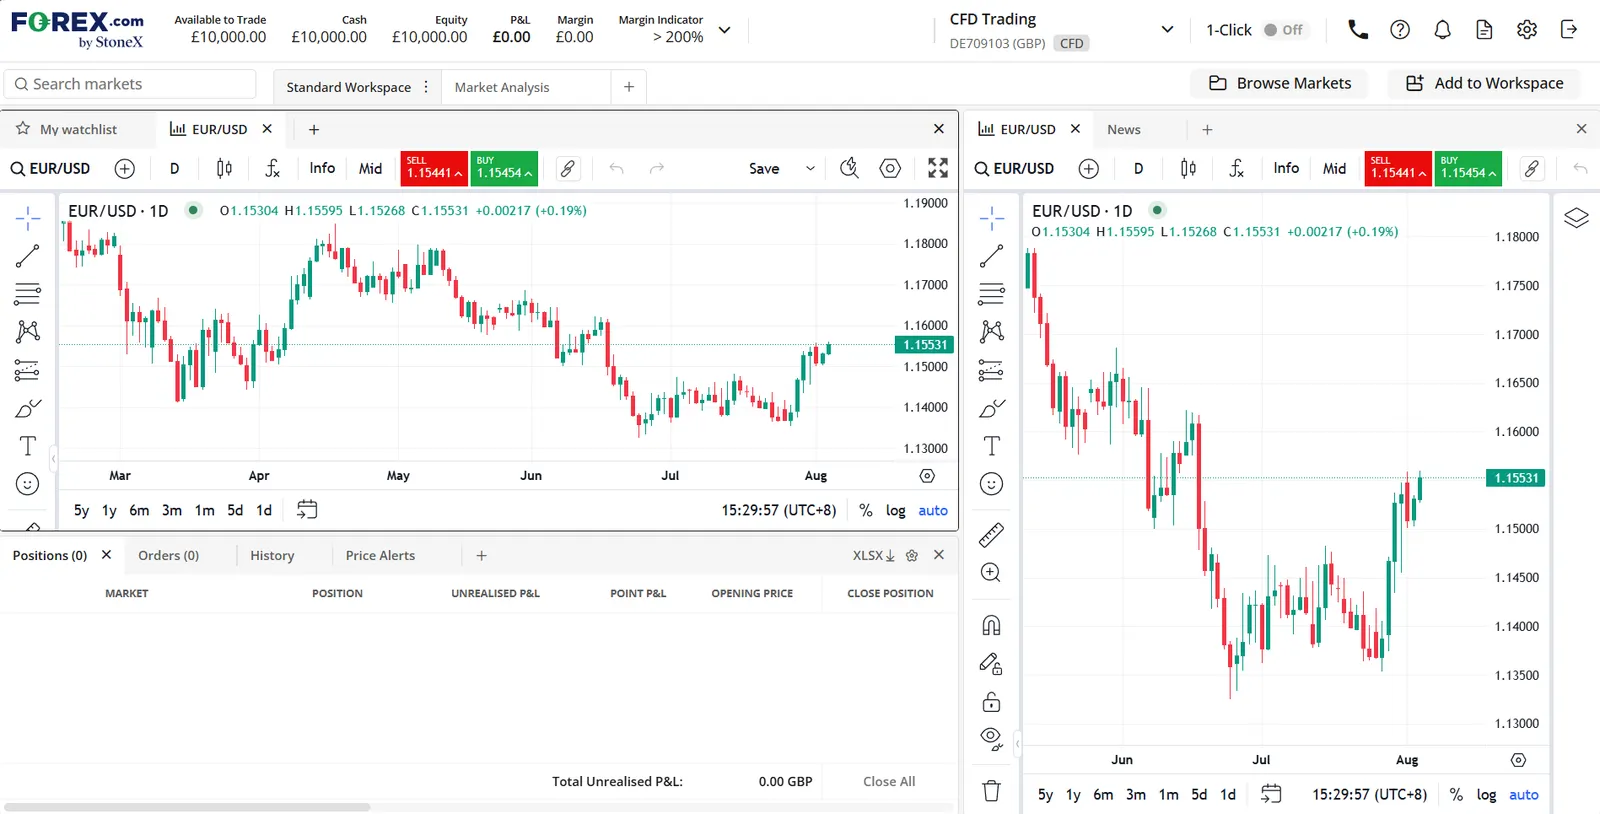The height and width of the screenshot is (814, 1600).
Task: Click Close All positions button
Action: coord(889,781)
